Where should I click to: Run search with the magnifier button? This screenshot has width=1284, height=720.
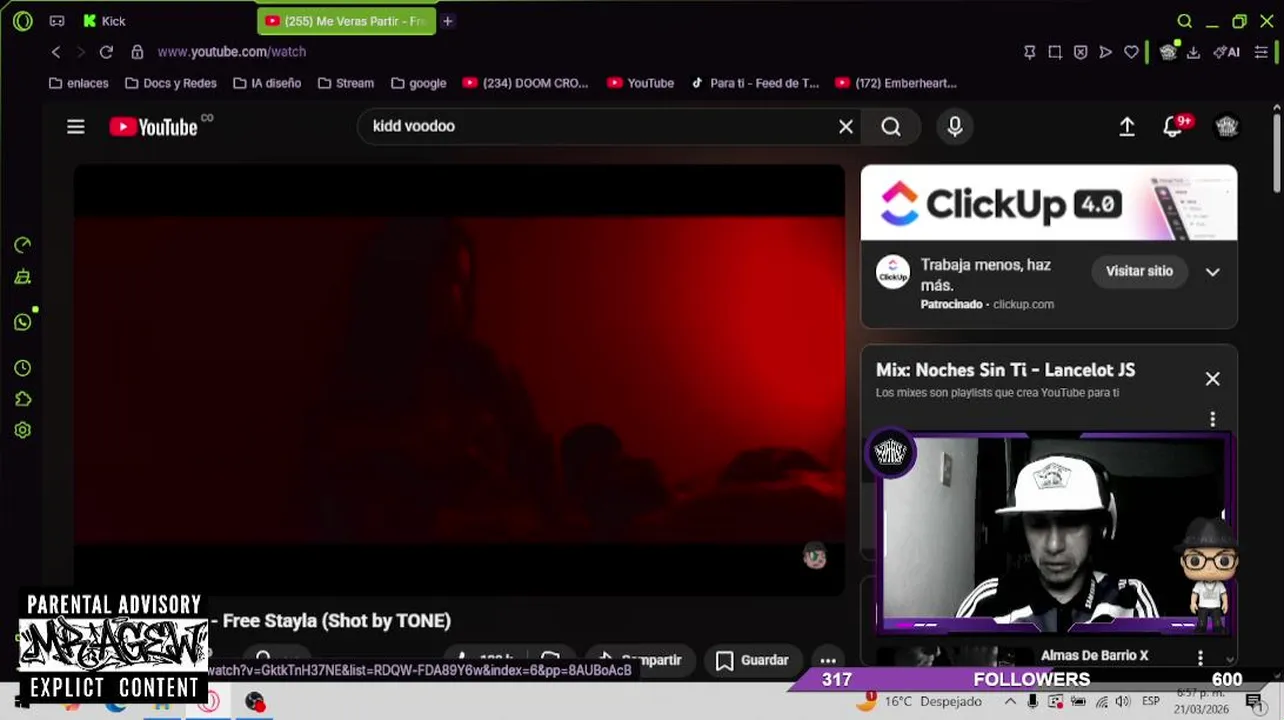click(x=891, y=126)
